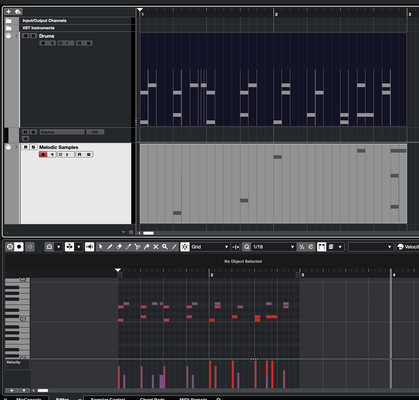Toggle Record in Editor button
Viewport: 419px width, 400px height.
click(19, 247)
